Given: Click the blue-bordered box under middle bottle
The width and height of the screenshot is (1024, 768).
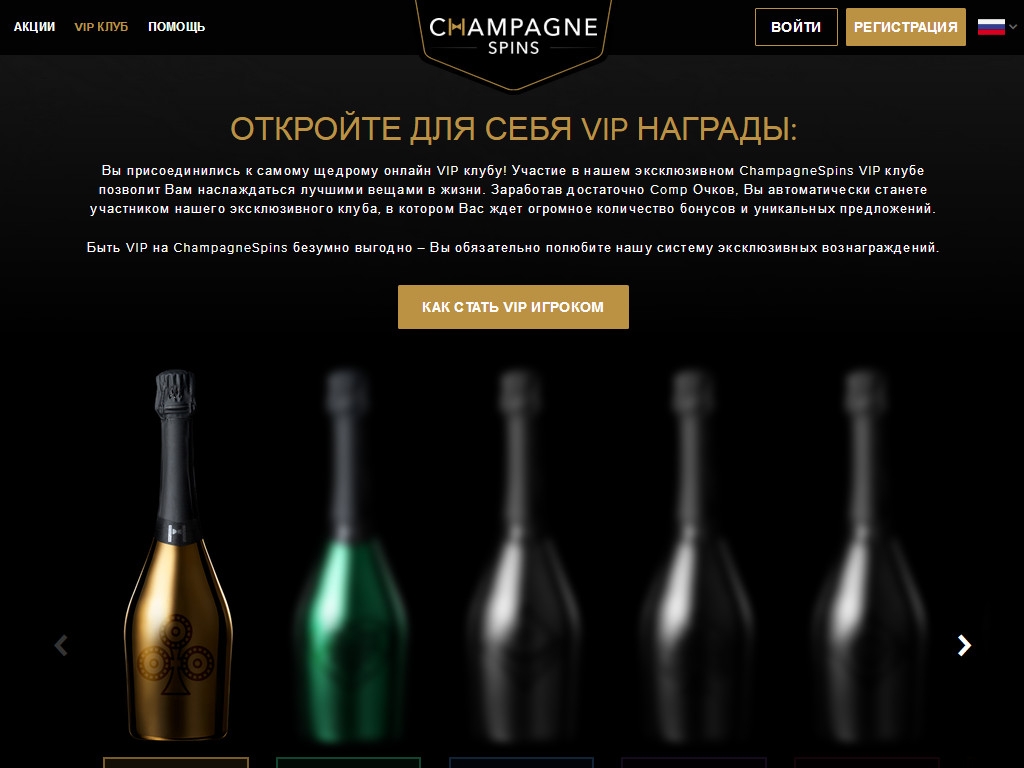Looking at the screenshot, I should coord(521,763).
